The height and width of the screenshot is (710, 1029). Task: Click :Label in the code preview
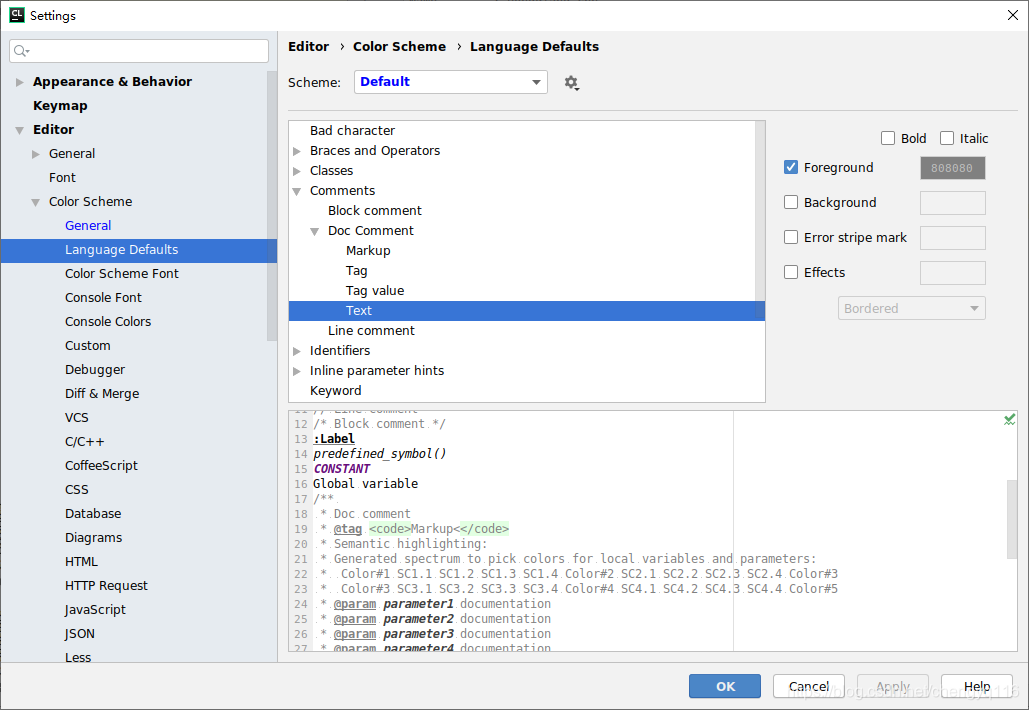pyautogui.click(x=333, y=438)
